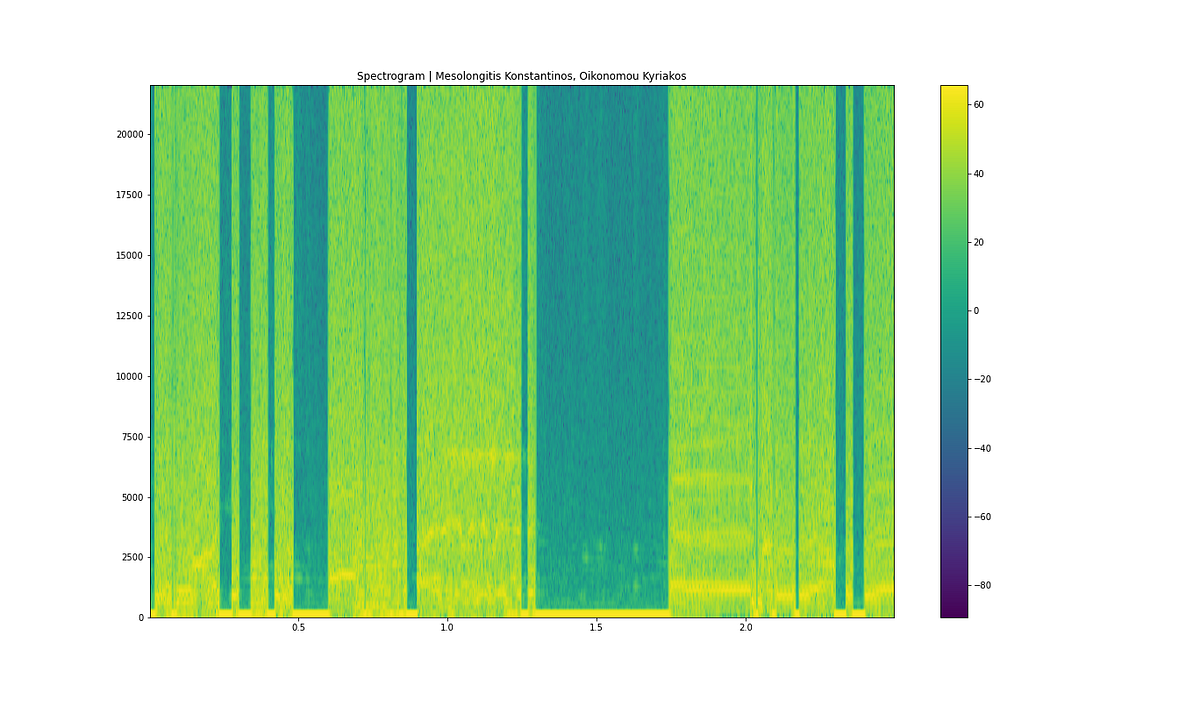Click the spectrogram plot title text
The width and height of the screenshot is (1200, 706).
tap(524, 72)
